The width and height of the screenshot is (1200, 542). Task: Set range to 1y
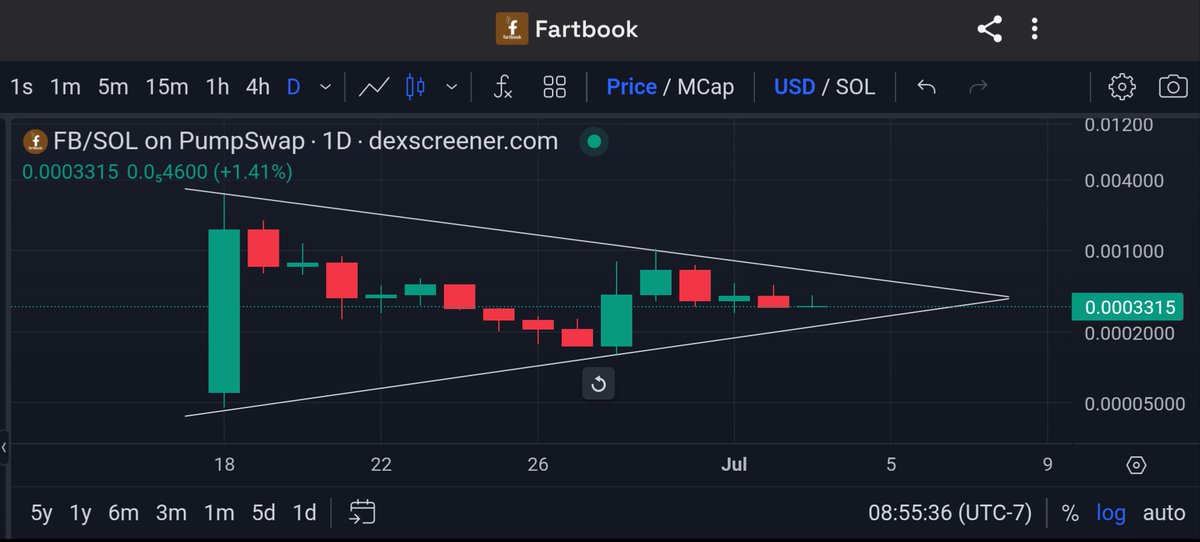click(x=80, y=513)
